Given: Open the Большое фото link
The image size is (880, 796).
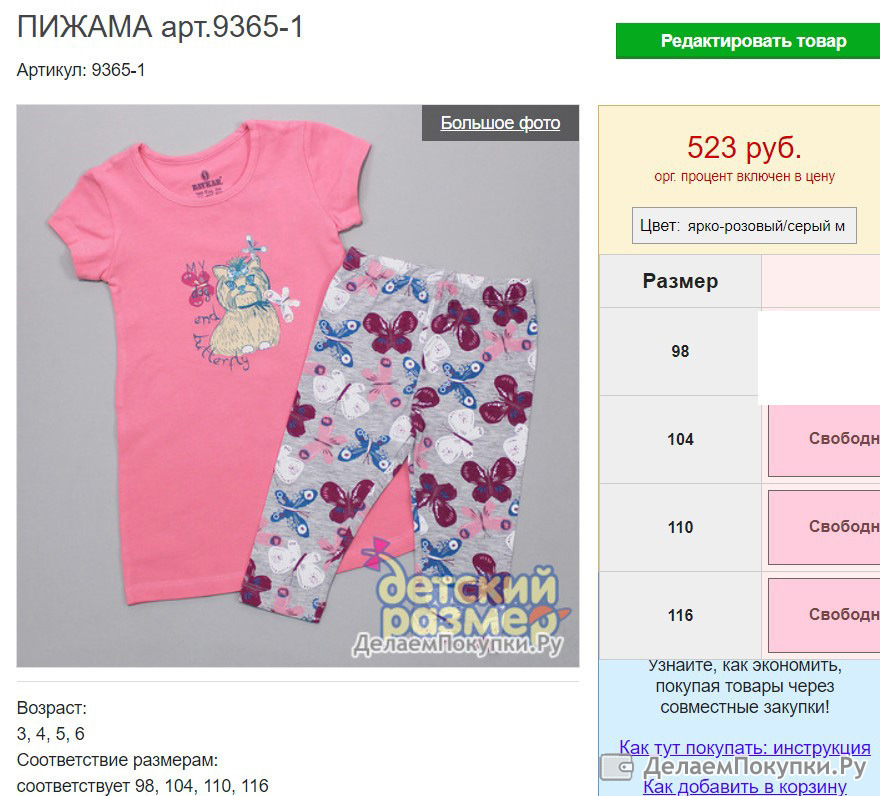Looking at the screenshot, I should (500, 123).
